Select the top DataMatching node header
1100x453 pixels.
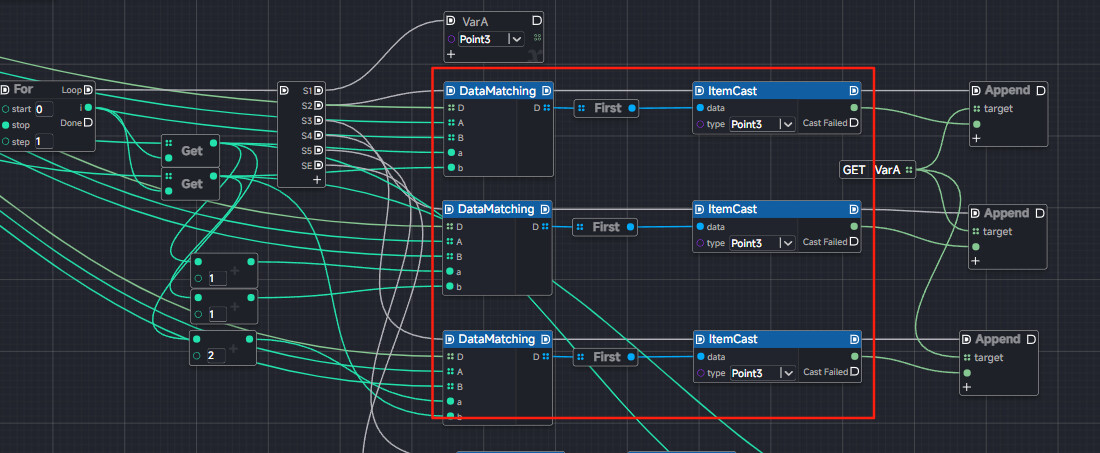[496, 91]
